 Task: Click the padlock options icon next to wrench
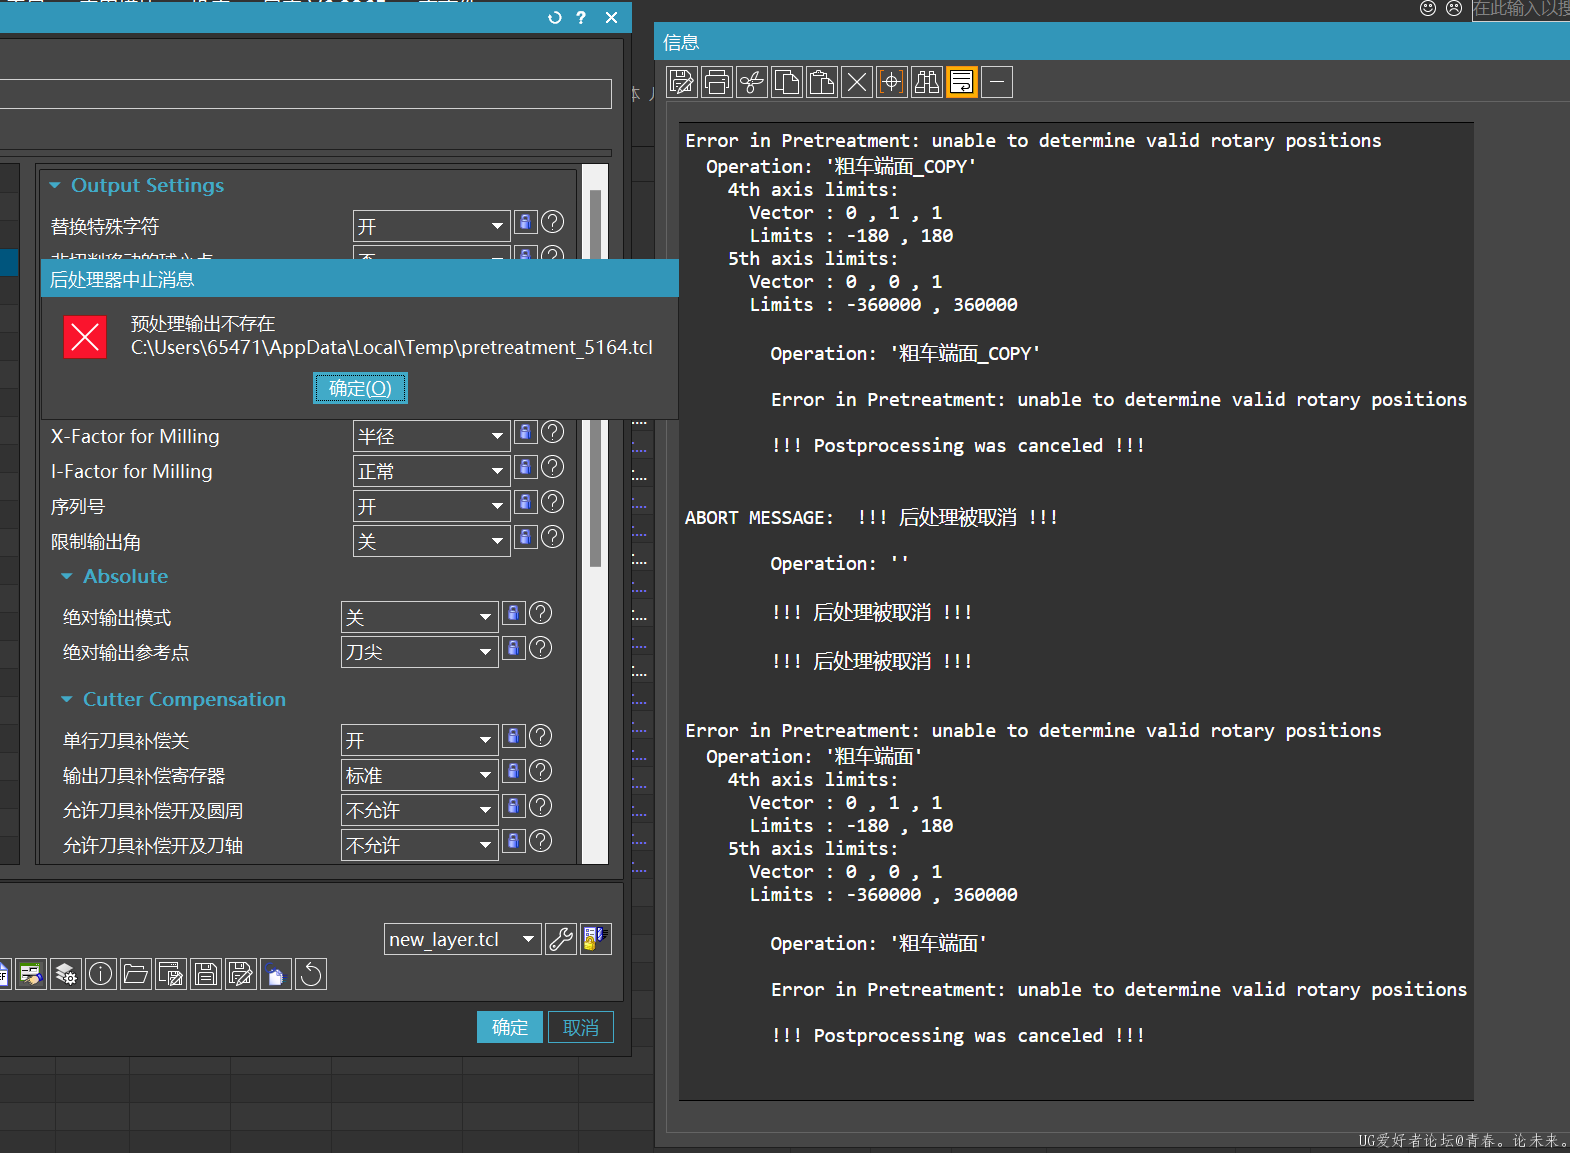click(596, 939)
